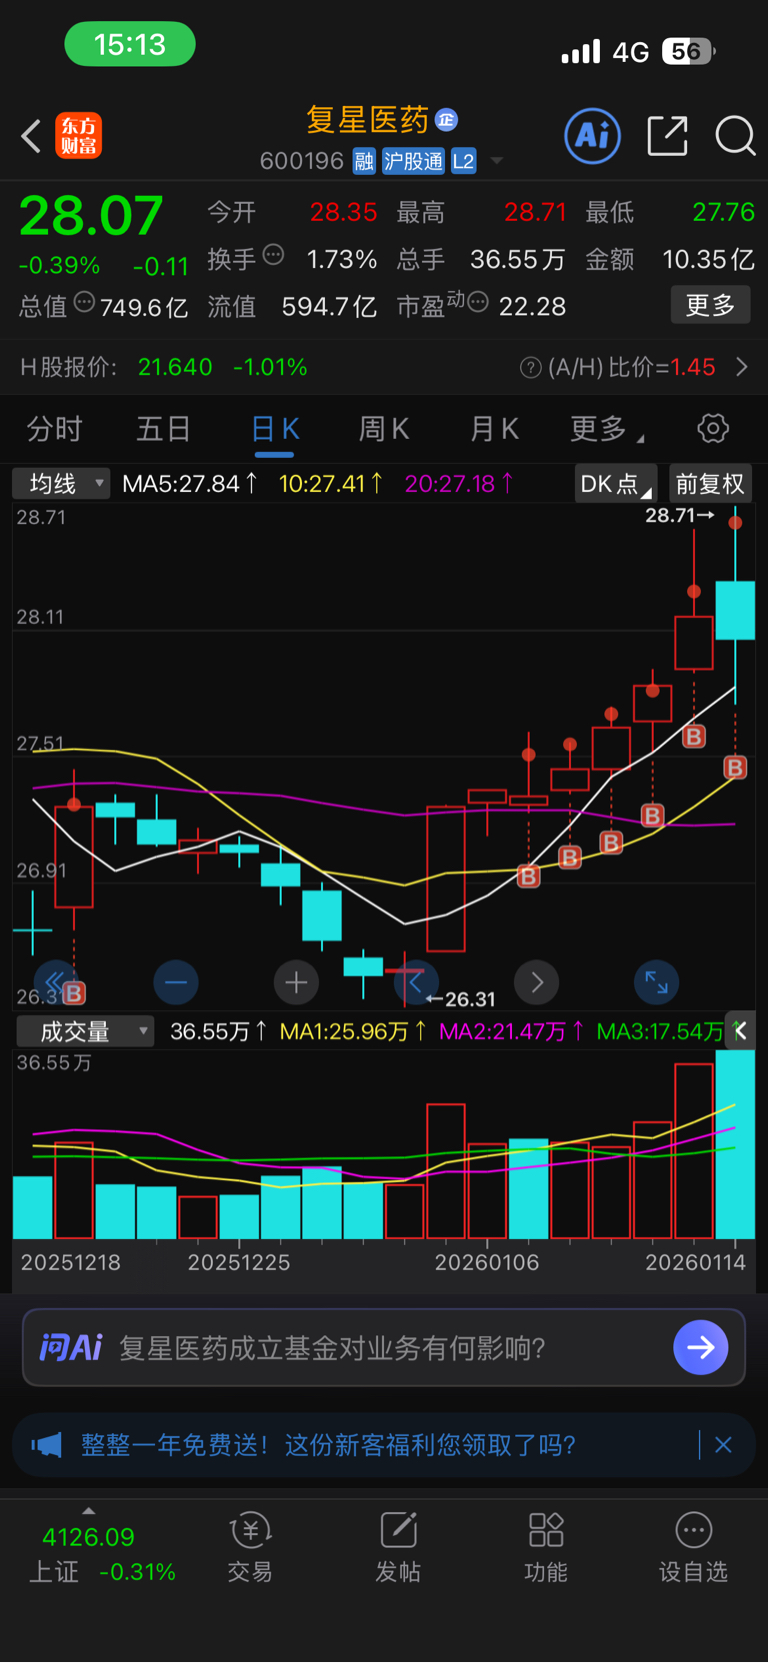Tap the MA5:27.84 value
The image size is (768, 1663).
pos(190,484)
